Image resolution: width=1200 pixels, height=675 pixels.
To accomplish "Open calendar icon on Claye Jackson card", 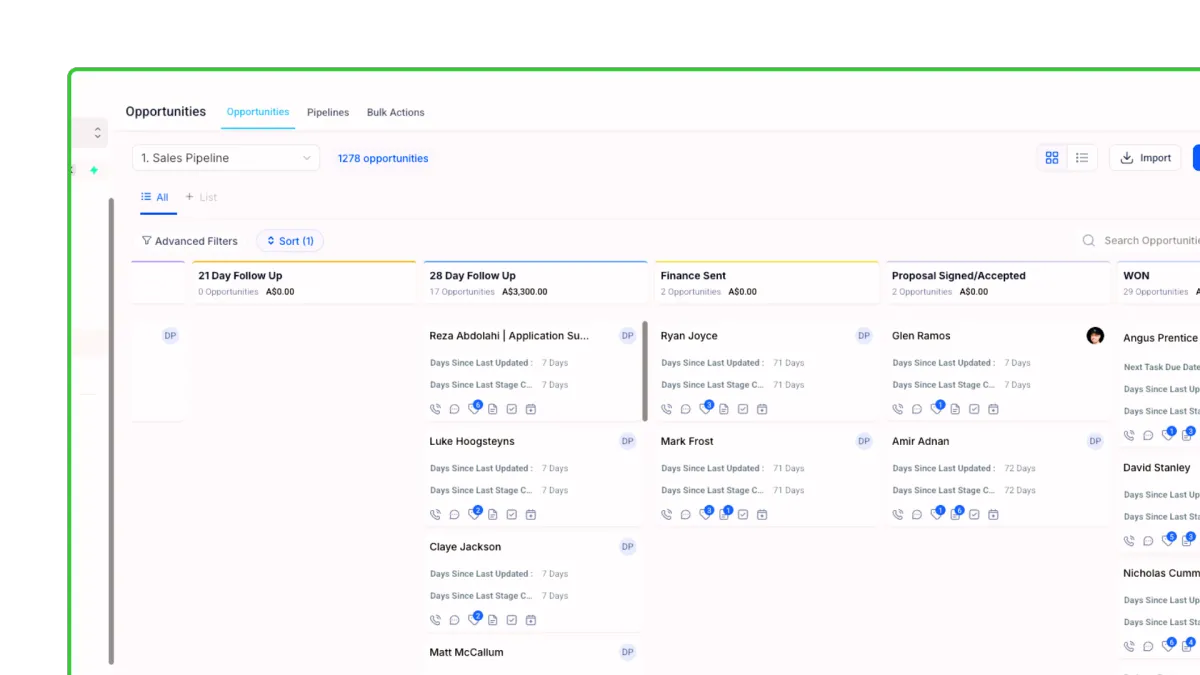I will tap(531, 620).
